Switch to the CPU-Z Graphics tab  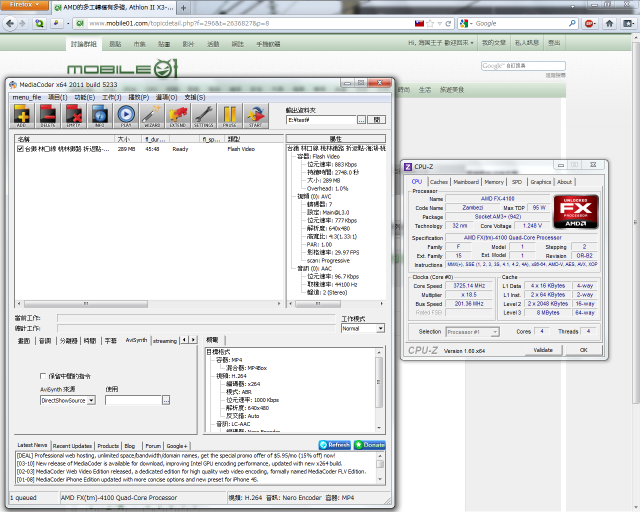pyautogui.click(x=541, y=182)
